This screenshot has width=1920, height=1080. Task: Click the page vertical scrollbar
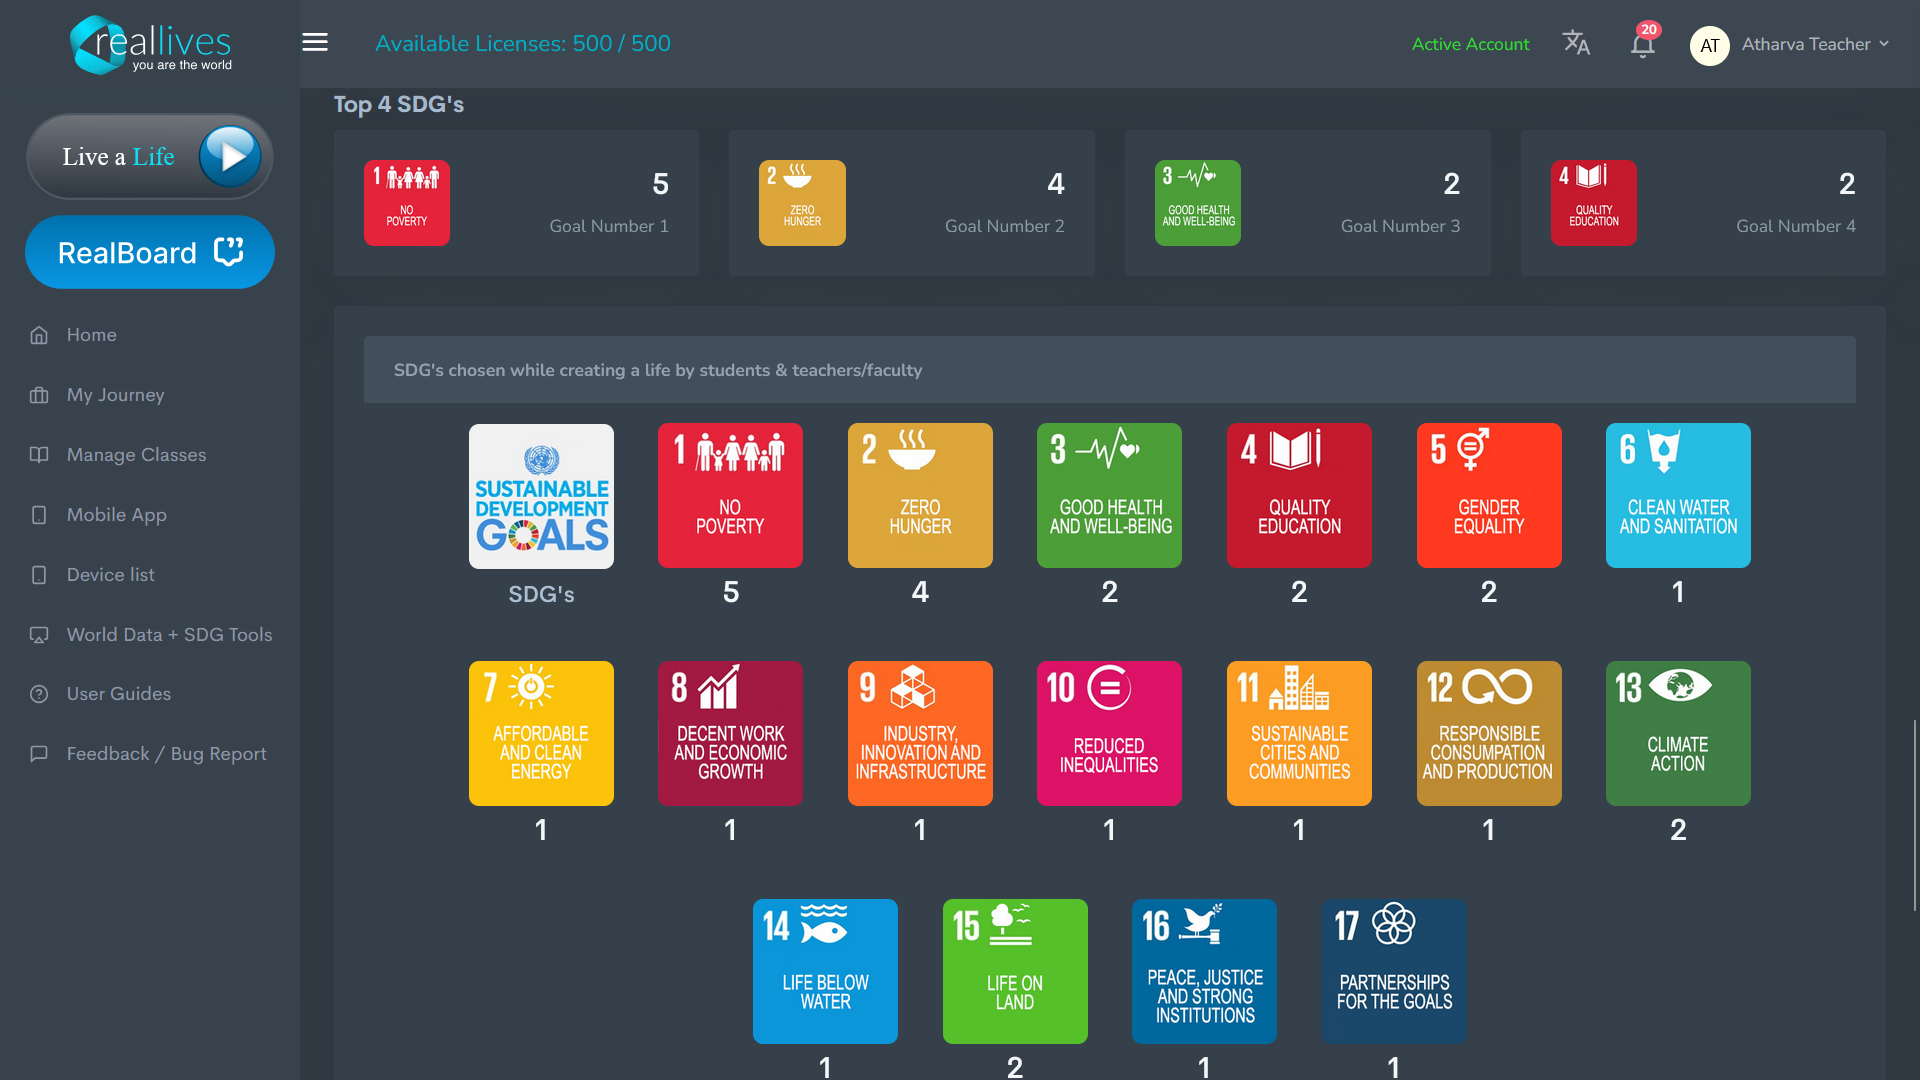[1915, 815]
